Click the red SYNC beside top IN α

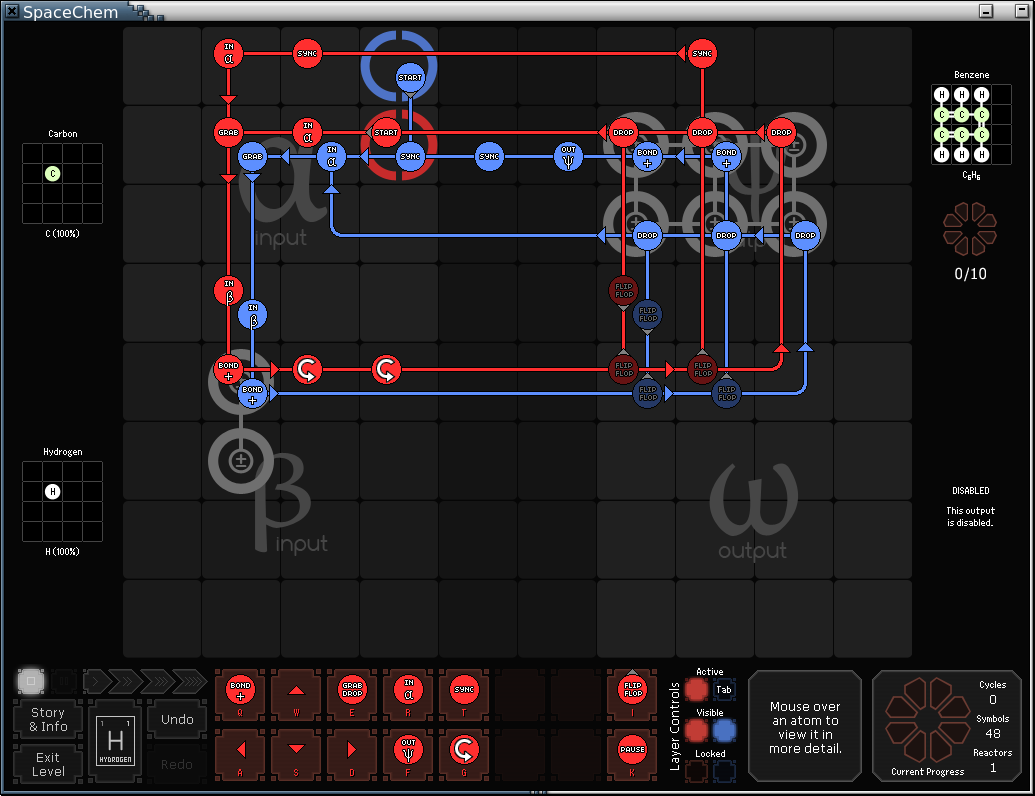pos(307,53)
